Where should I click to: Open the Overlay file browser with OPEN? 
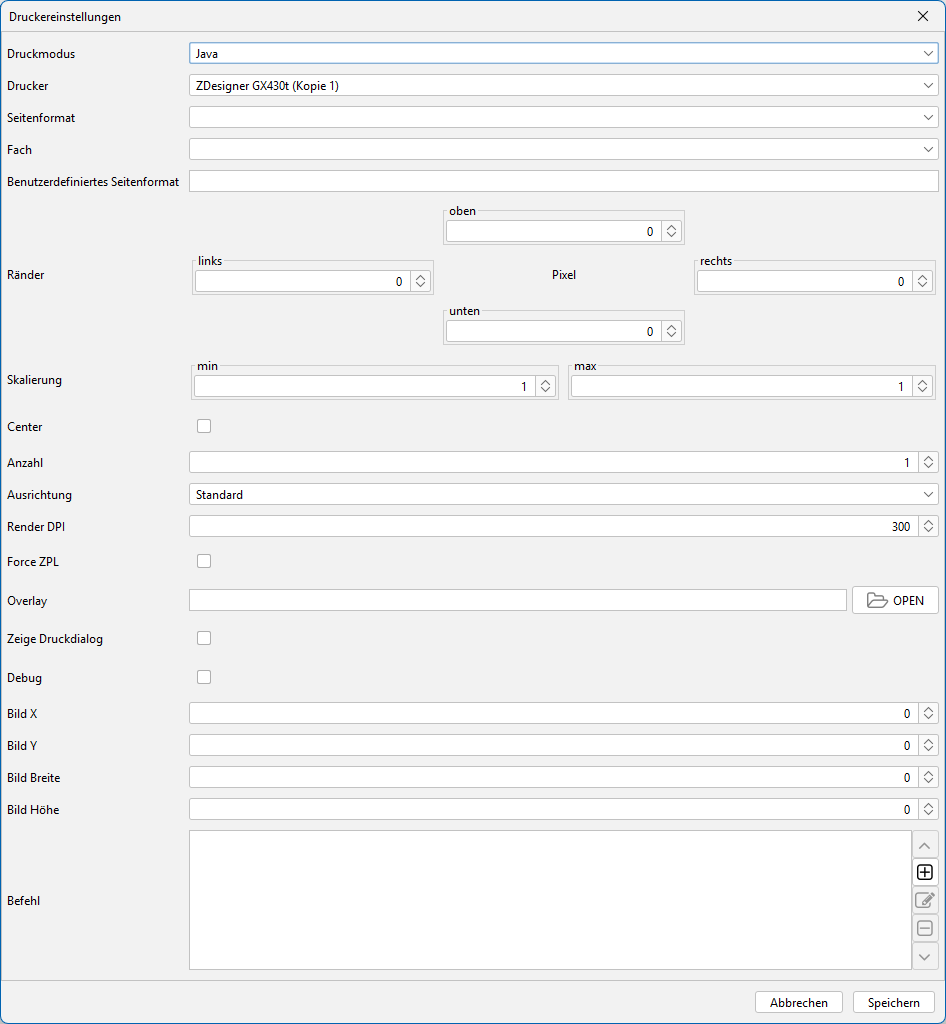895,600
